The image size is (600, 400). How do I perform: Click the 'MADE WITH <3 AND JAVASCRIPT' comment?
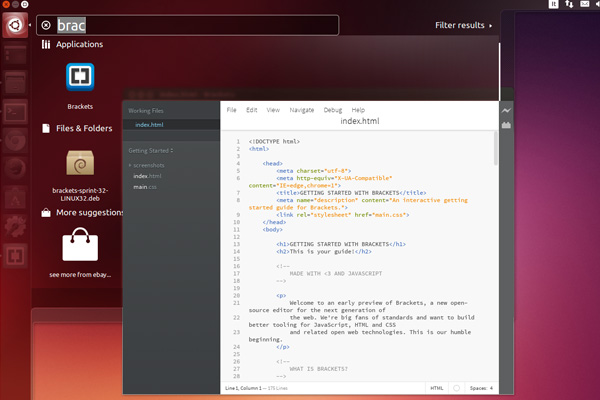point(336,274)
